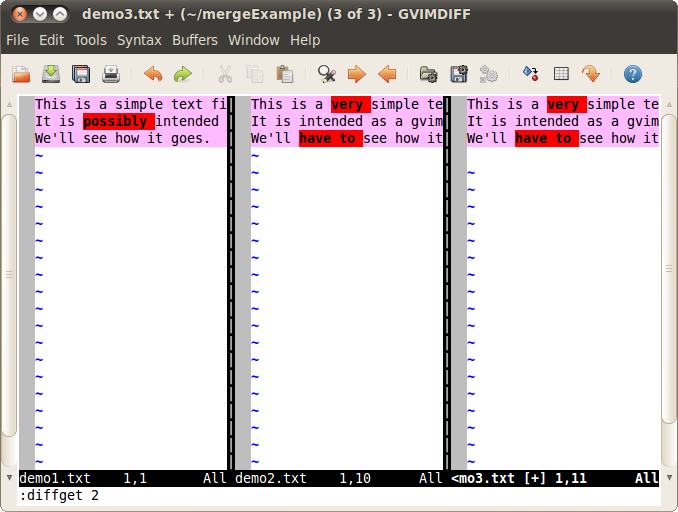The height and width of the screenshot is (512, 678).
Task: Close the GVIMDIFF window
Action: 19,14
